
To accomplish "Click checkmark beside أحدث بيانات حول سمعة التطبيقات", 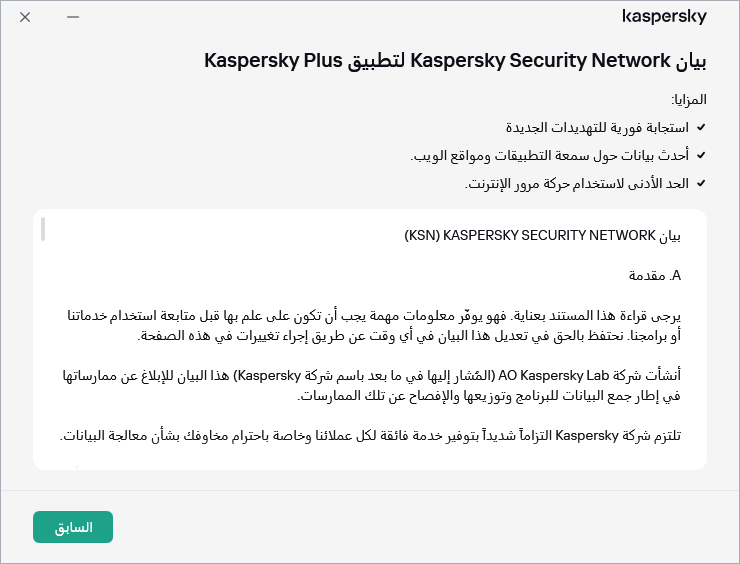I will (701, 155).
